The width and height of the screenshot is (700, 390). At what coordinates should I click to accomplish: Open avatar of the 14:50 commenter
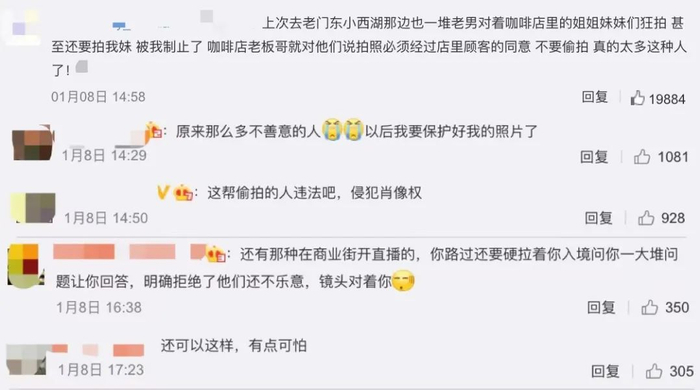(x=33, y=207)
